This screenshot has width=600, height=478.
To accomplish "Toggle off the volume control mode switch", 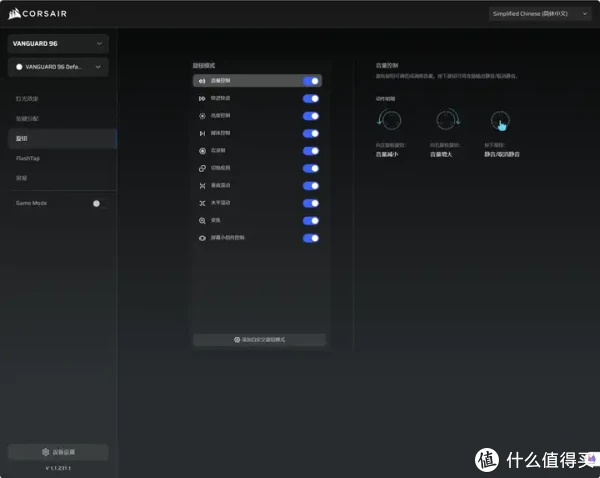I will pyautogui.click(x=311, y=81).
